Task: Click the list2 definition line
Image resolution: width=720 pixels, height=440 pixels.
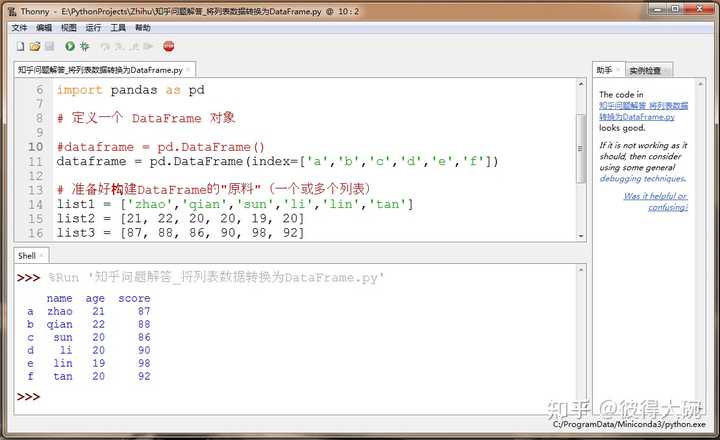Action: click(180, 218)
